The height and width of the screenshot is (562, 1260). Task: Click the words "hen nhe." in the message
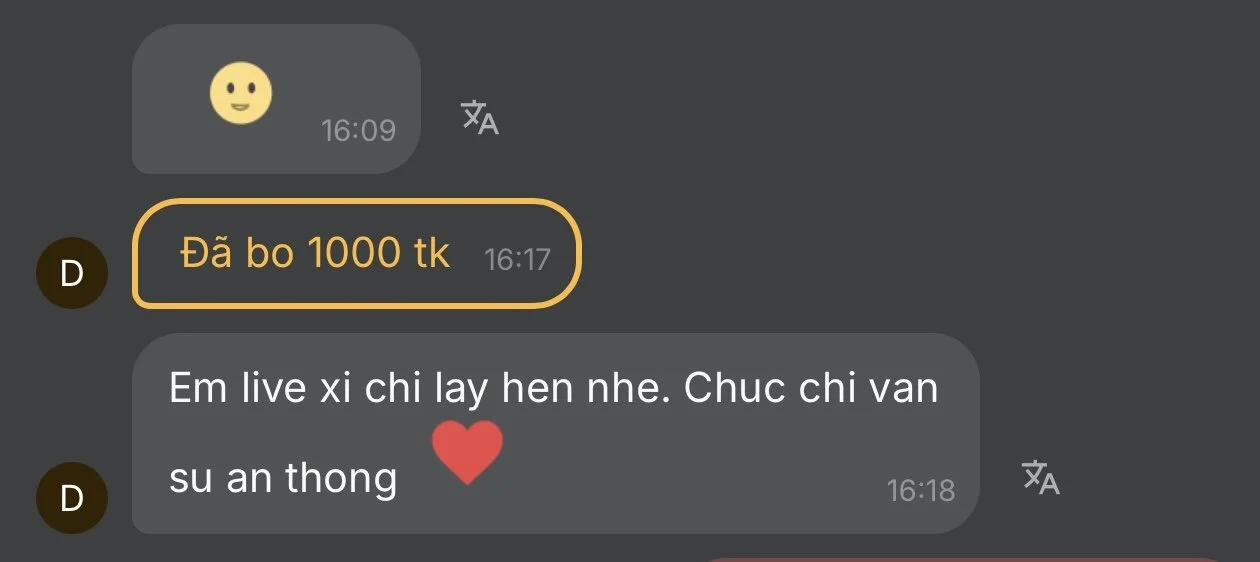[x=586, y=388]
